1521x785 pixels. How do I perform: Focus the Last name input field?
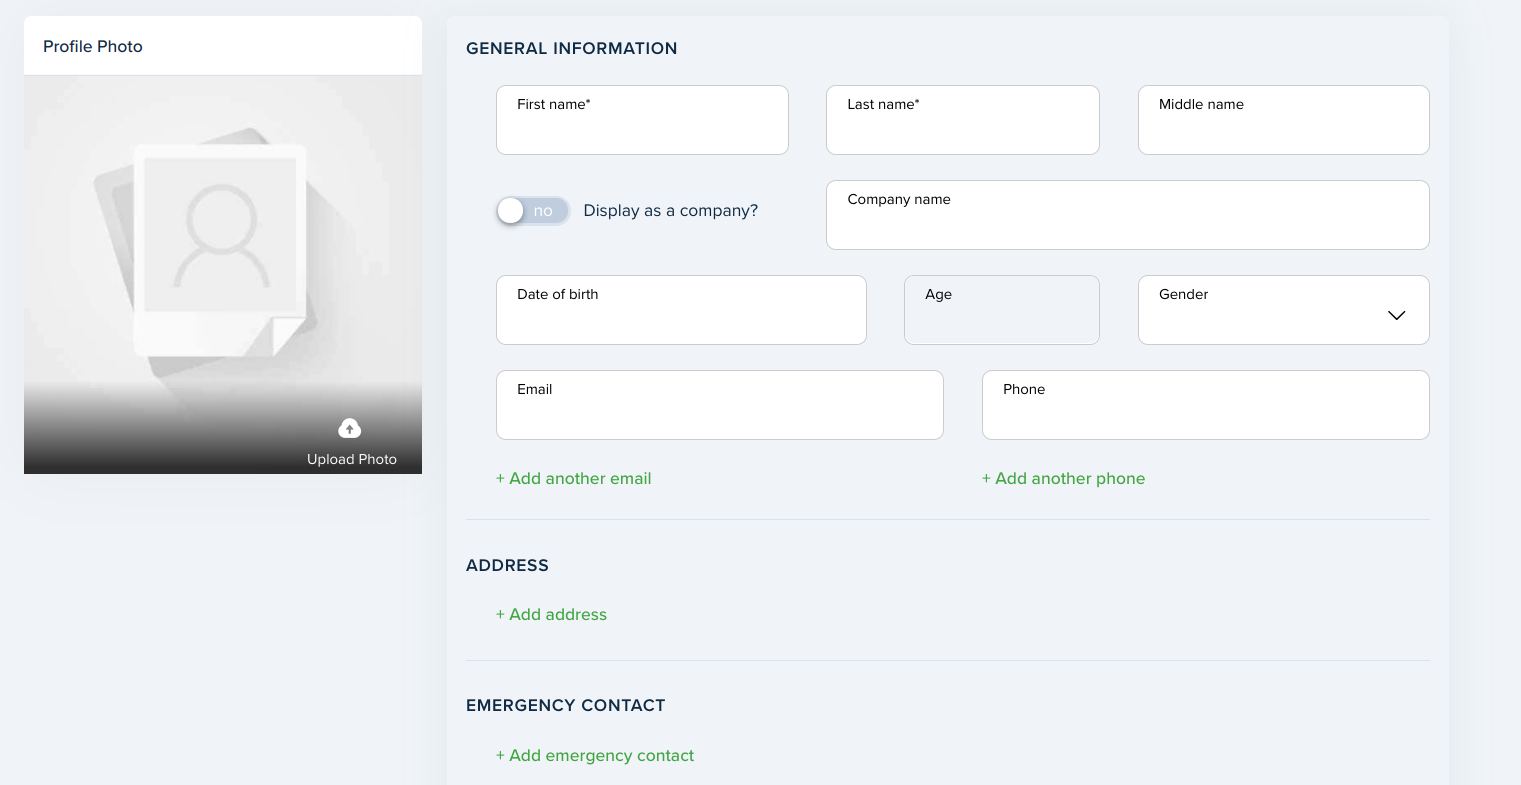tap(963, 120)
